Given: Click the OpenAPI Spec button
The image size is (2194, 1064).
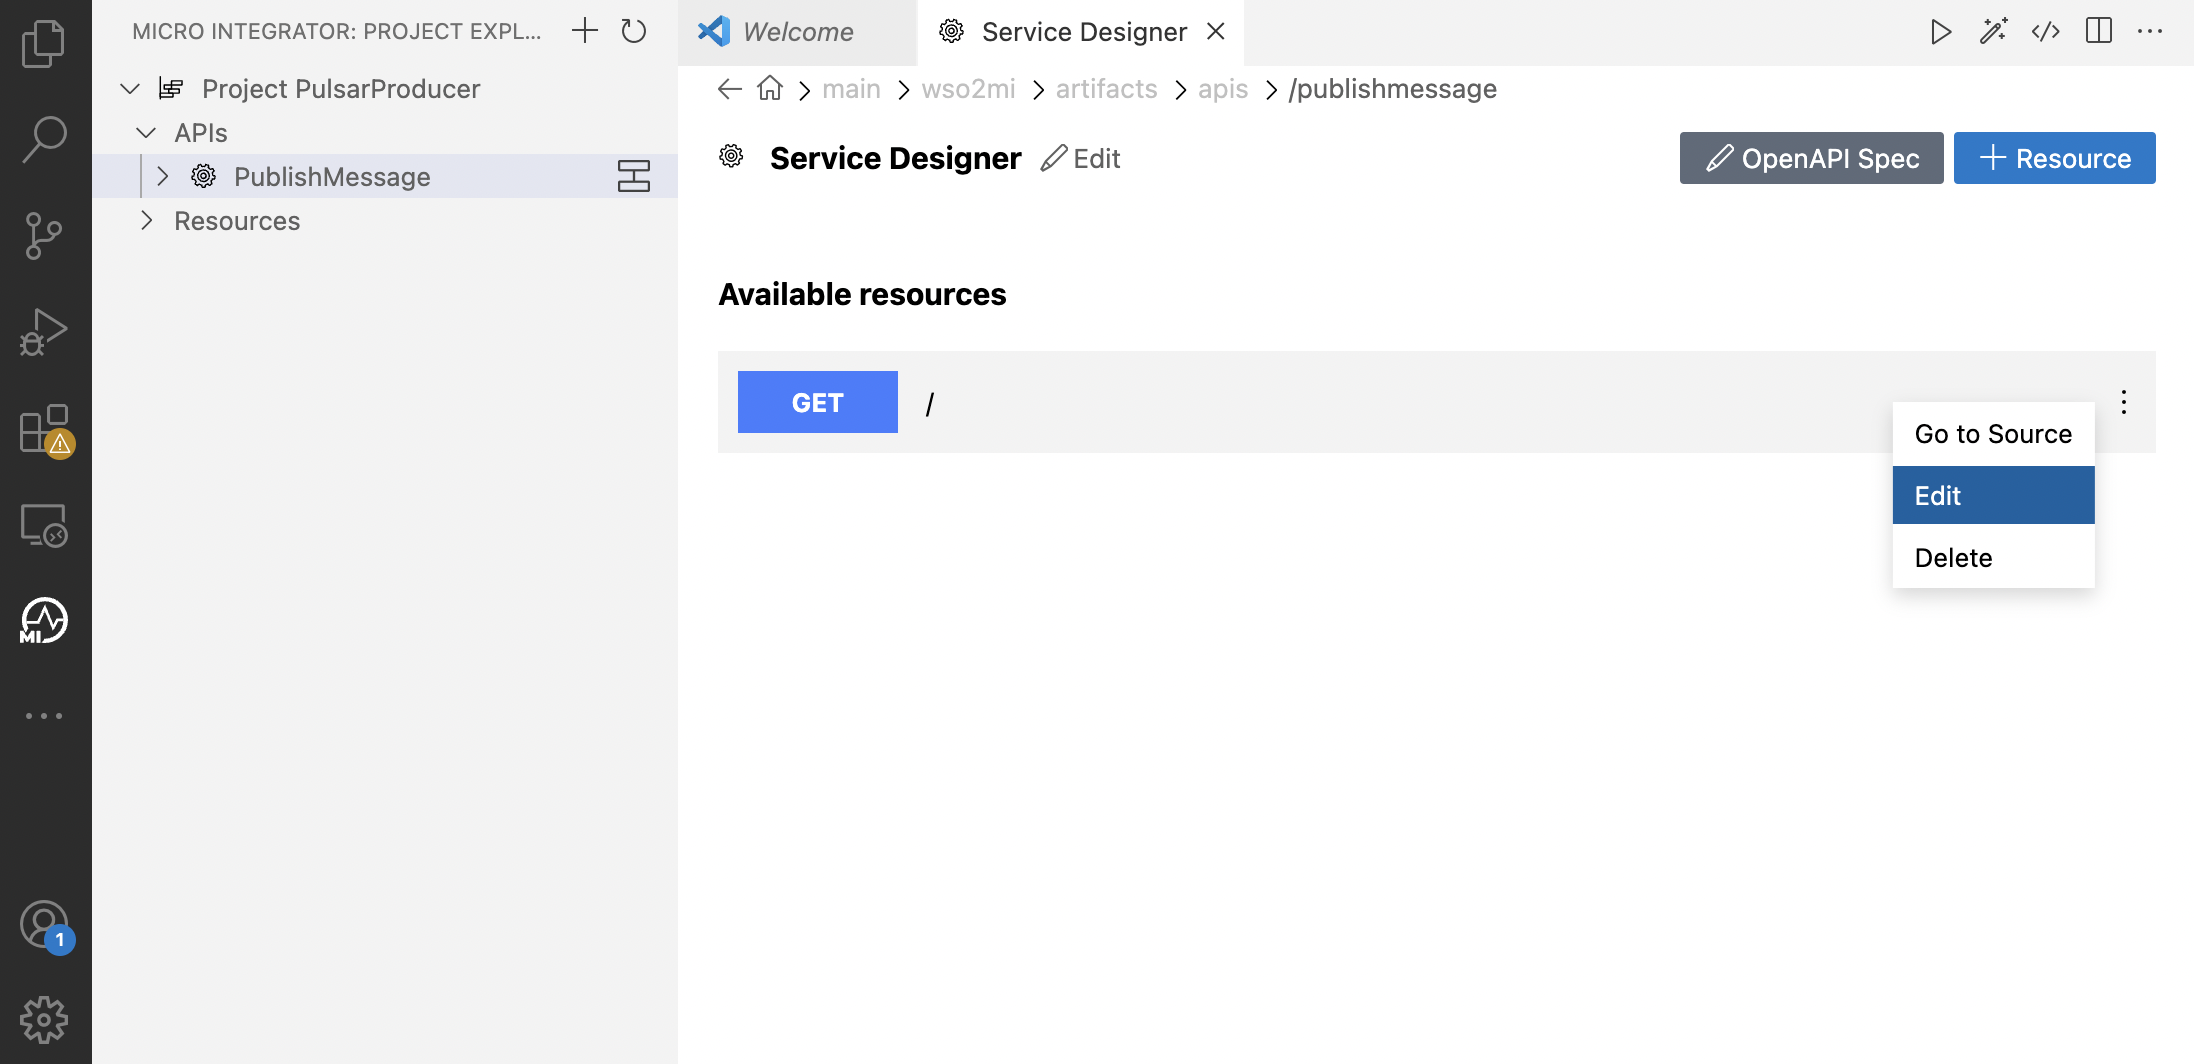Looking at the screenshot, I should click(1811, 158).
